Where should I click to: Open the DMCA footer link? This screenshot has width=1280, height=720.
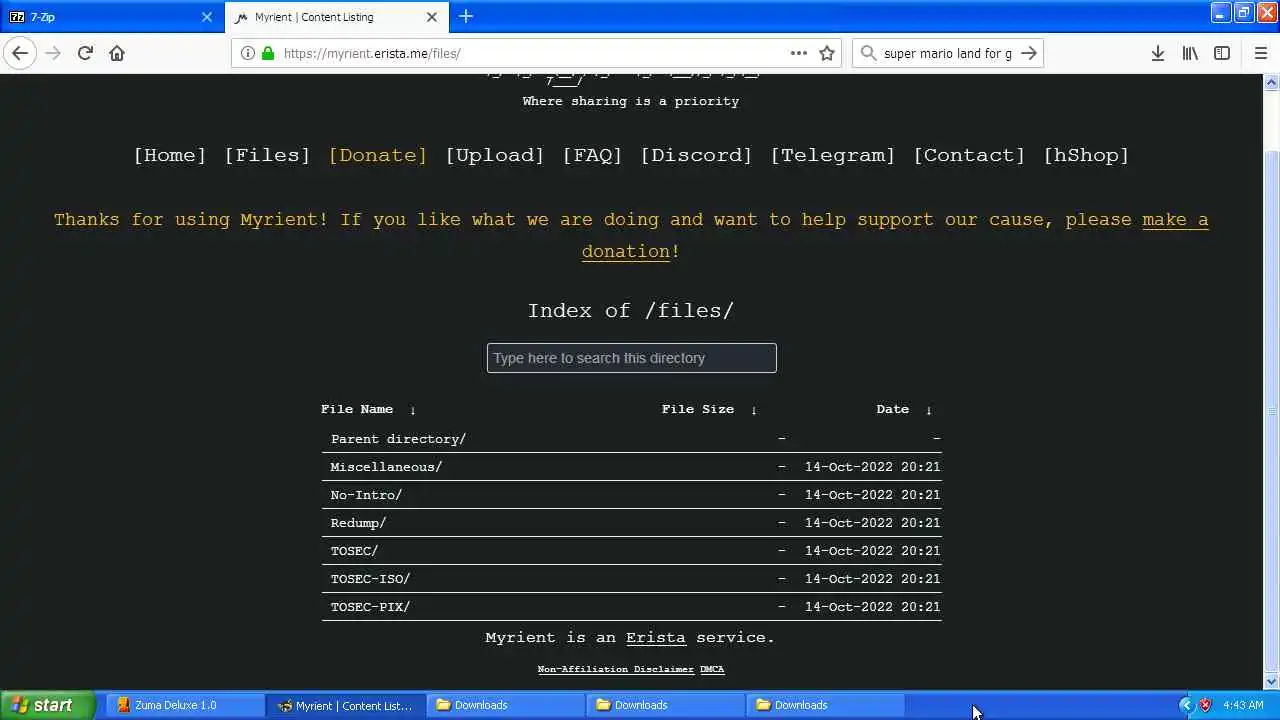pyautogui.click(x=712, y=669)
